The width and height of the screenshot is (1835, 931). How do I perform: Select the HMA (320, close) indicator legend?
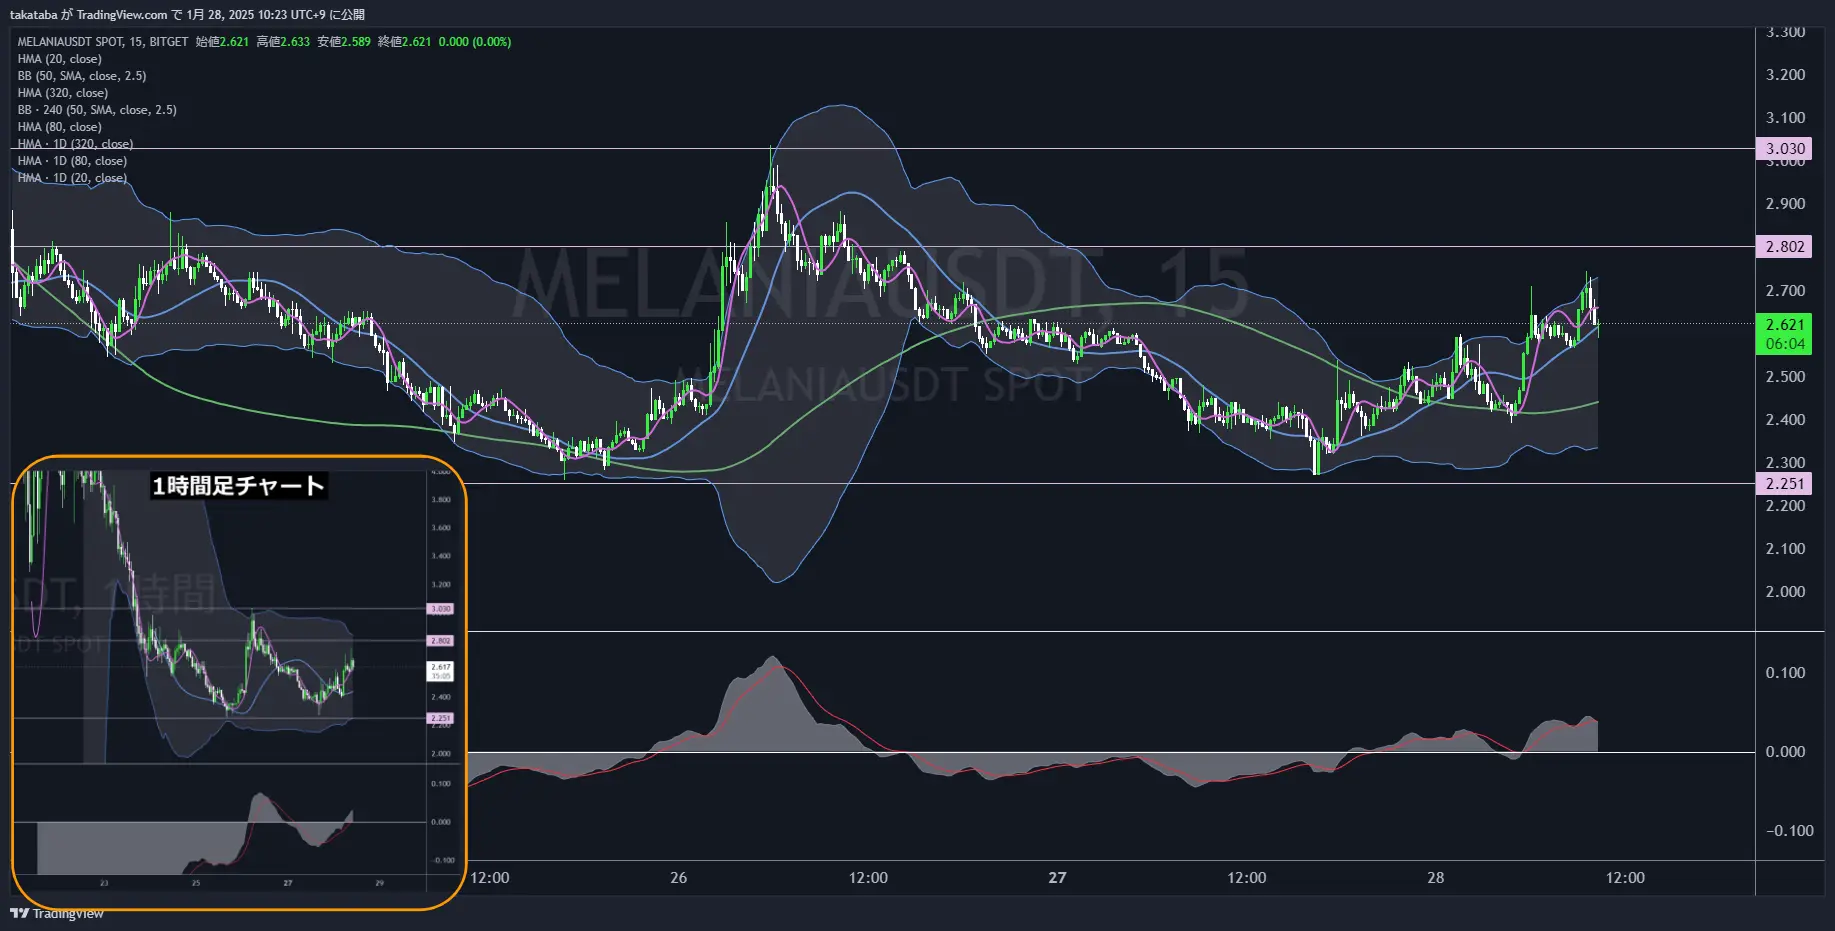point(63,93)
